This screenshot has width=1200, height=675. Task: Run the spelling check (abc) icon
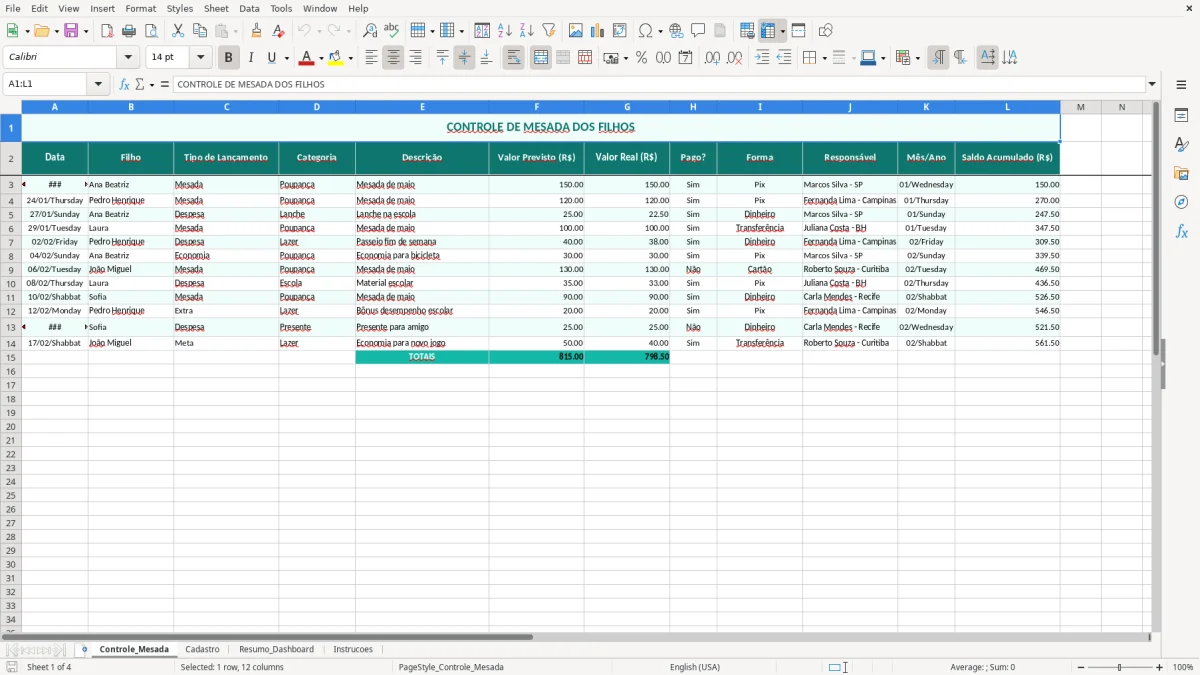(392, 31)
